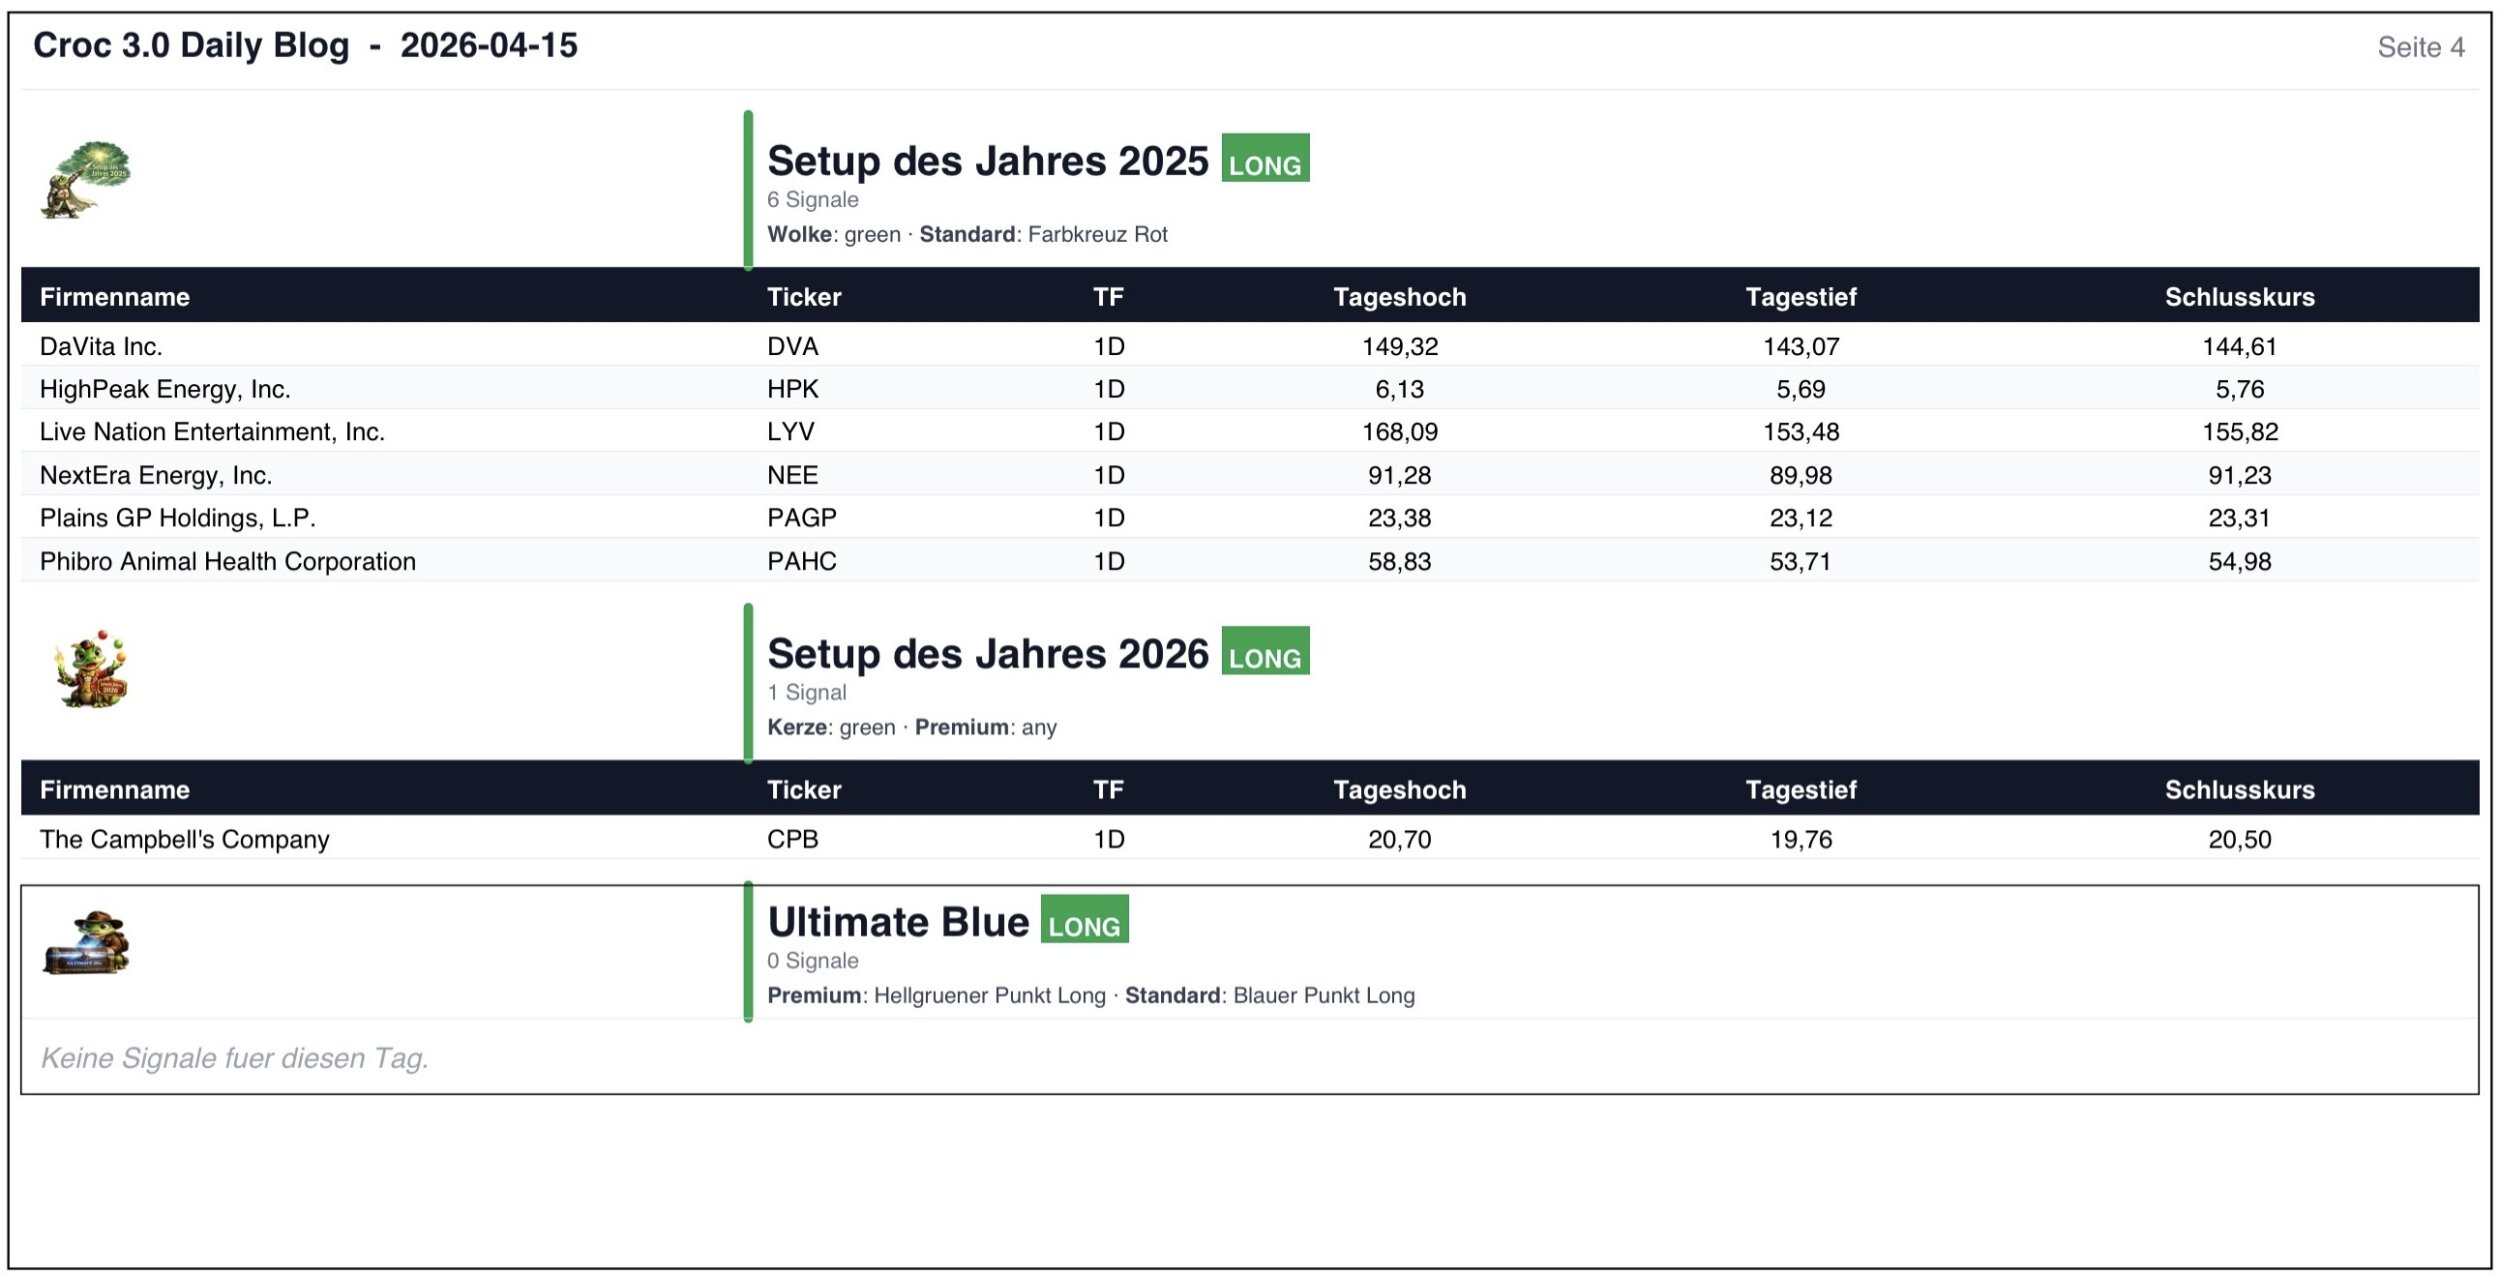Image resolution: width=2500 pixels, height=1275 pixels.
Task: Select the DaVita Inc. row
Action: click(101, 346)
